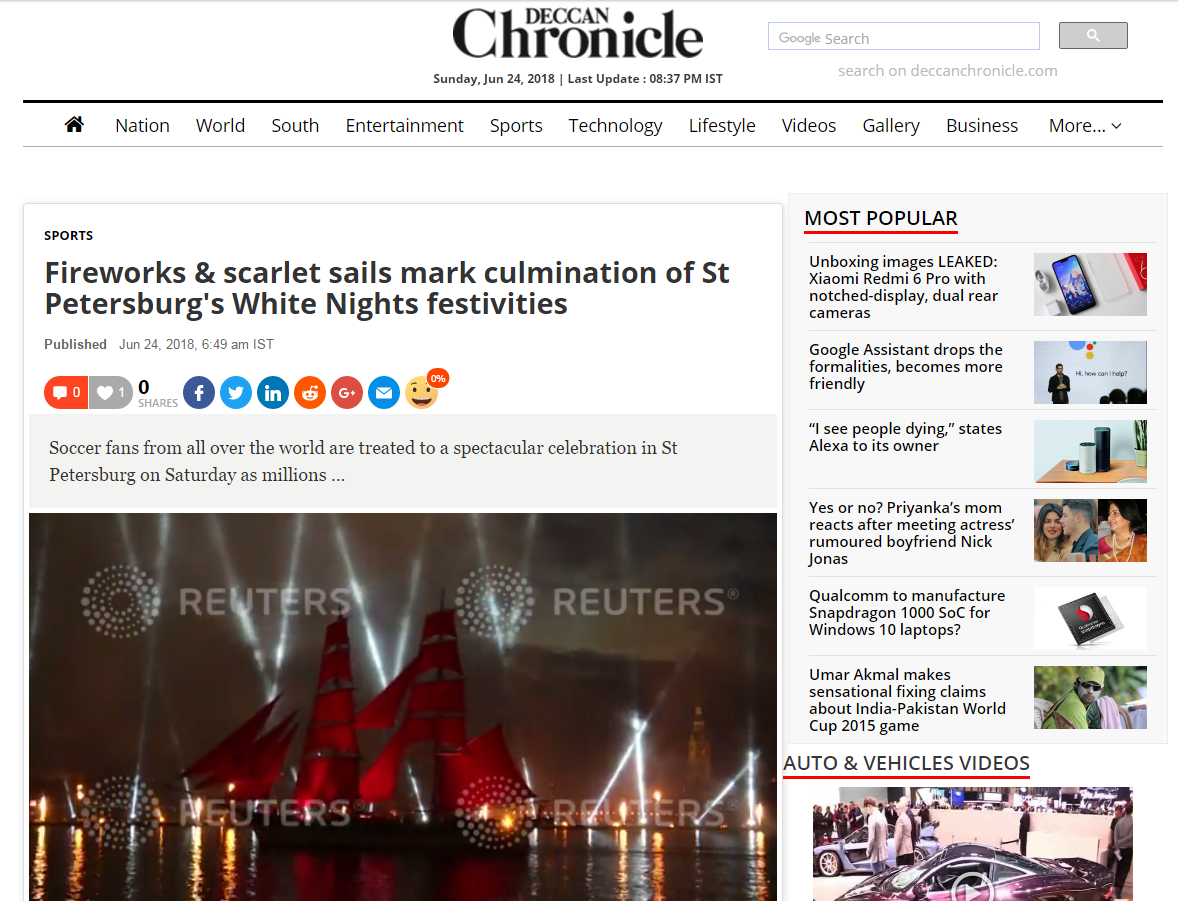Share using the Google Plus icon

click(x=346, y=393)
